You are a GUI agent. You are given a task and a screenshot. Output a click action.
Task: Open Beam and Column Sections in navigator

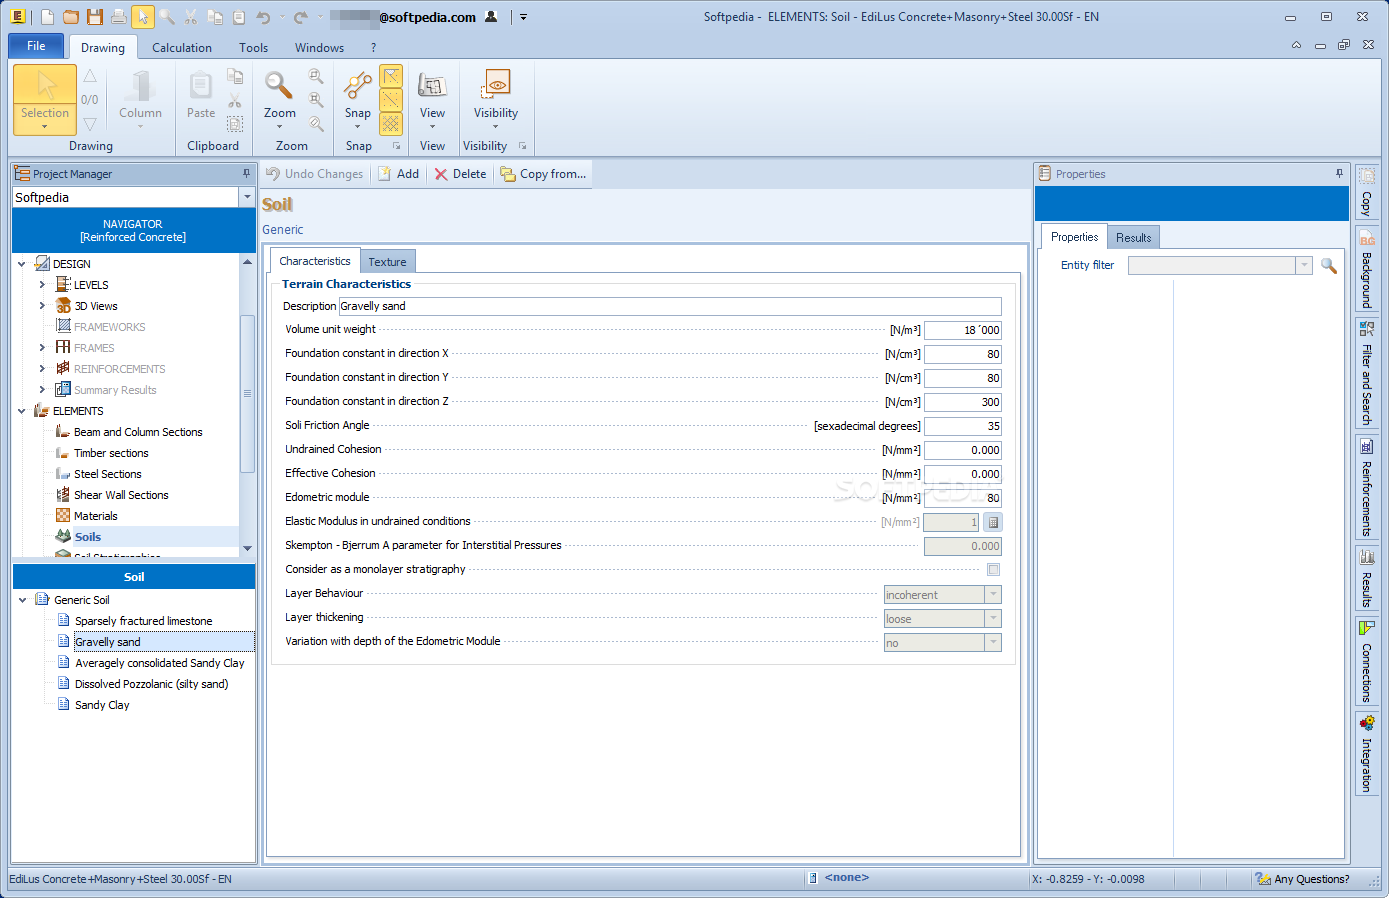point(138,432)
